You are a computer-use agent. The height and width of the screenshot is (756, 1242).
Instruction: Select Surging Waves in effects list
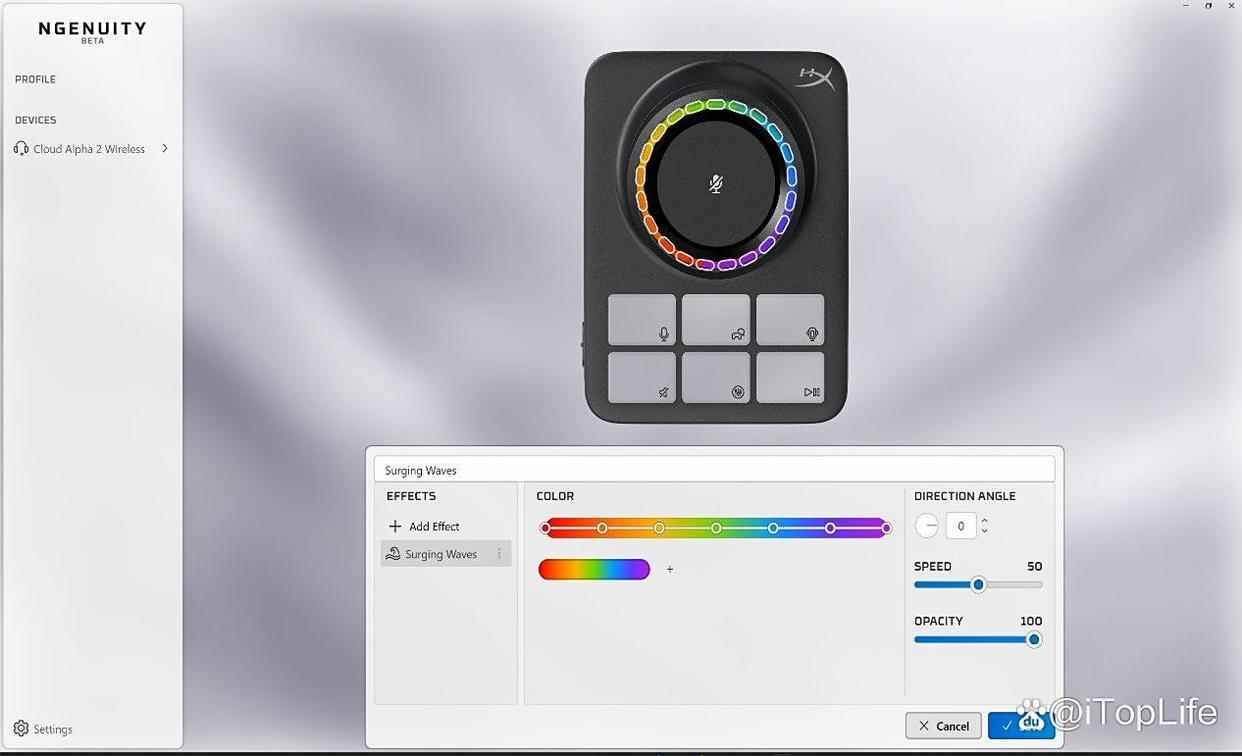(446, 554)
